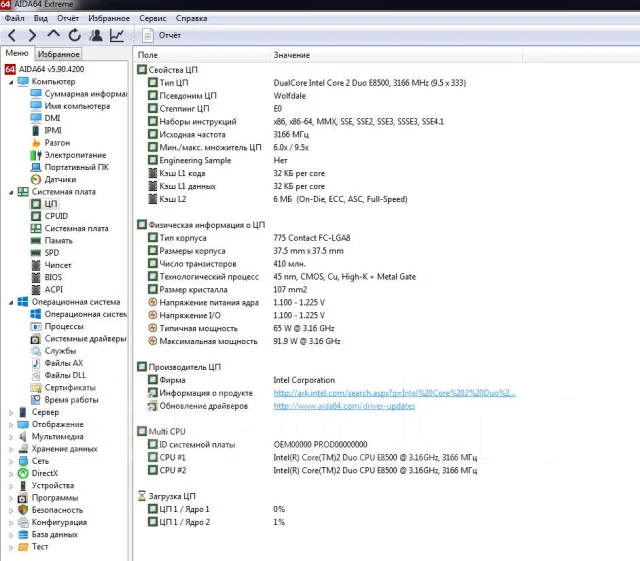This screenshot has width=640, height=561.
Task: Expand the DirectX tree node
Action: coord(11,474)
